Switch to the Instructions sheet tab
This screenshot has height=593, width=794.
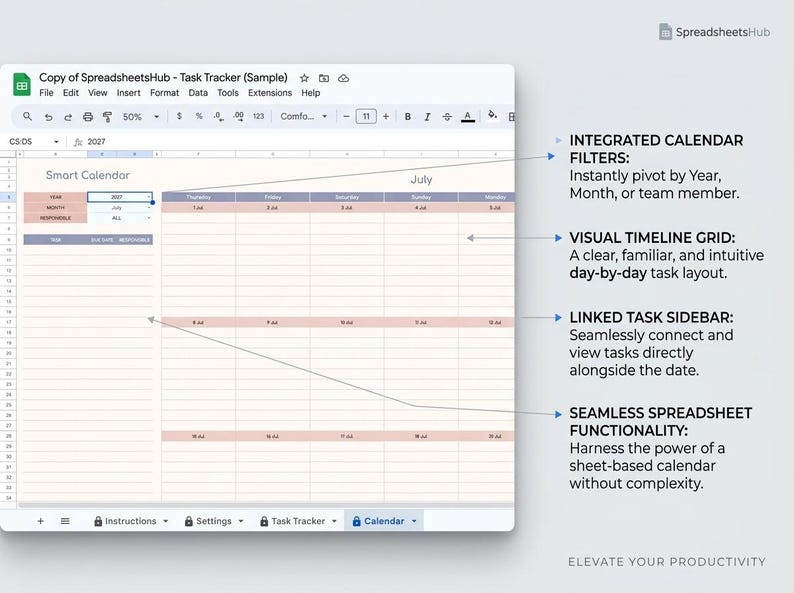pyautogui.click(x=131, y=521)
